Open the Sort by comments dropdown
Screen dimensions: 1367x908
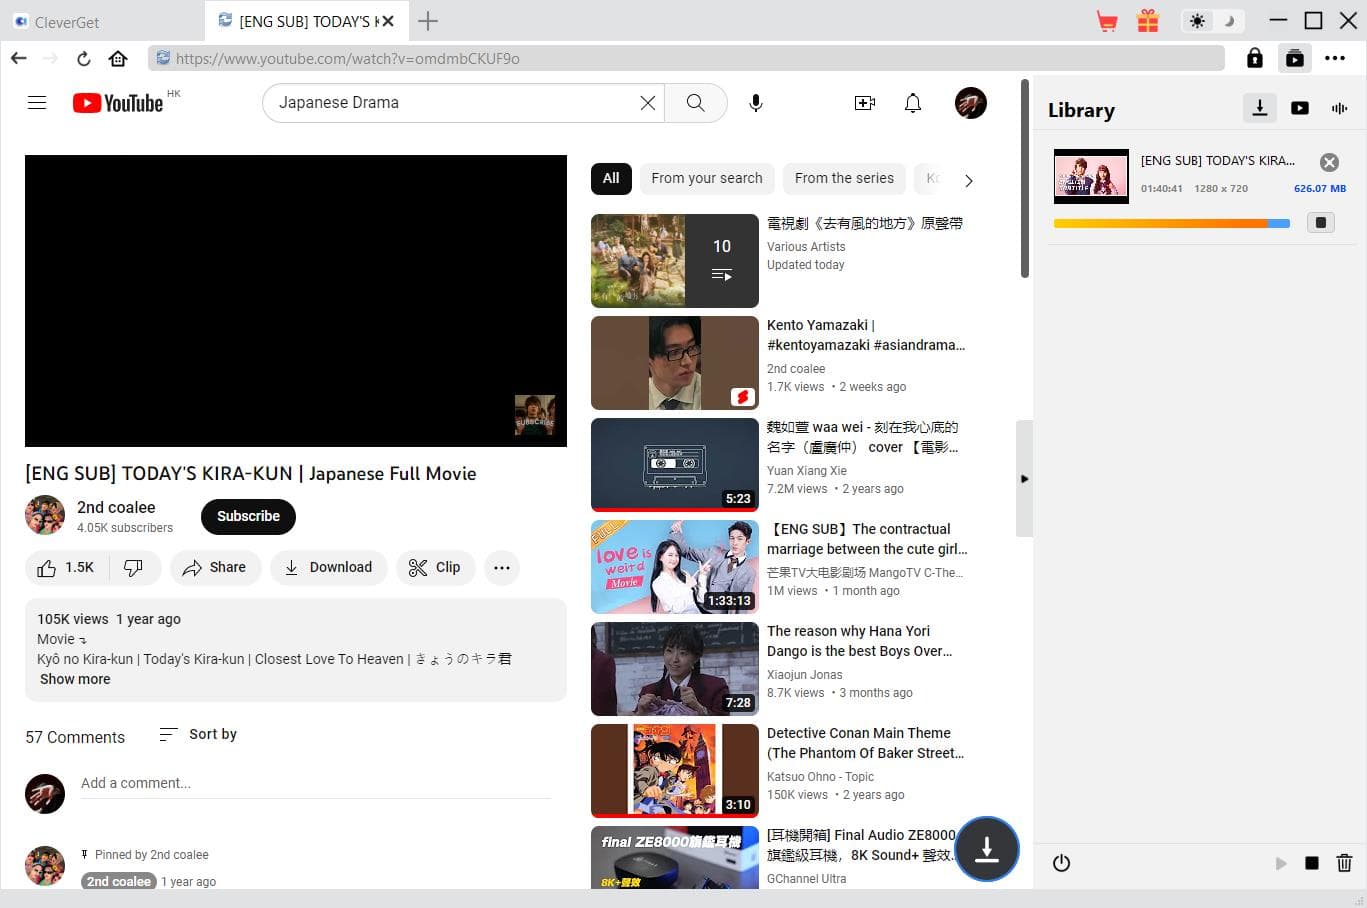coord(198,734)
